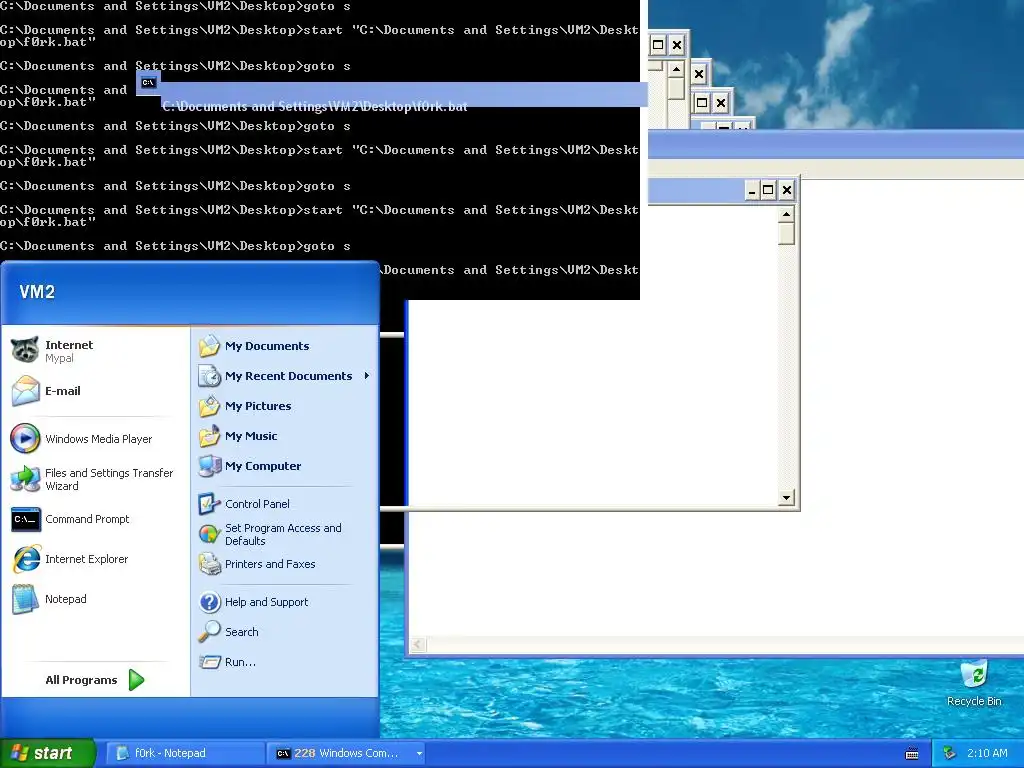
Task: Click the left arrow of the horizontal scrollbar
Action: (x=418, y=645)
